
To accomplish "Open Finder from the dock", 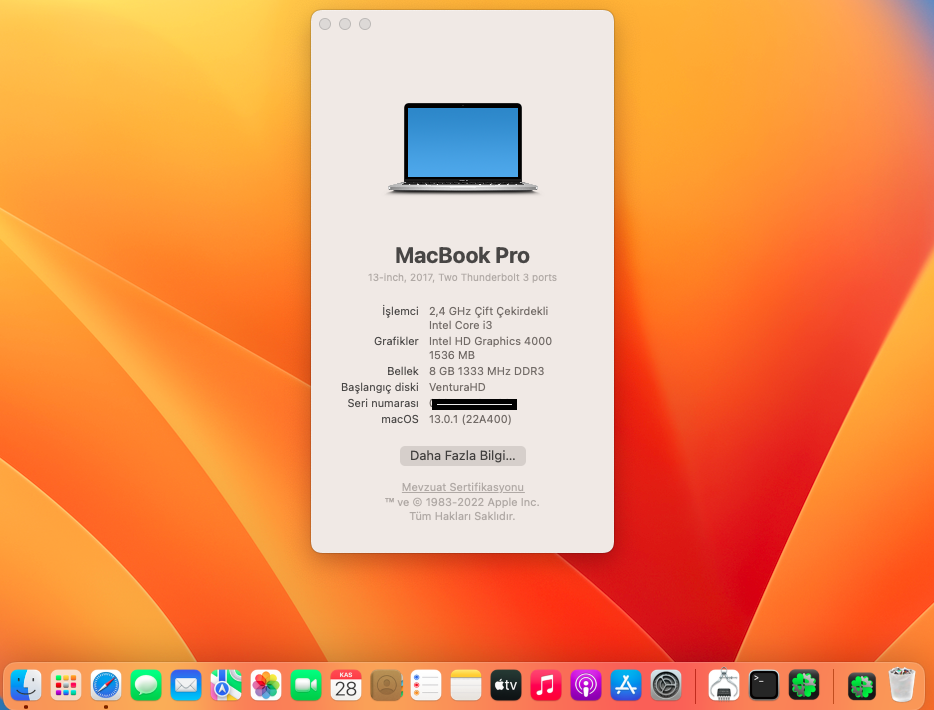I will [x=26, y=685].
